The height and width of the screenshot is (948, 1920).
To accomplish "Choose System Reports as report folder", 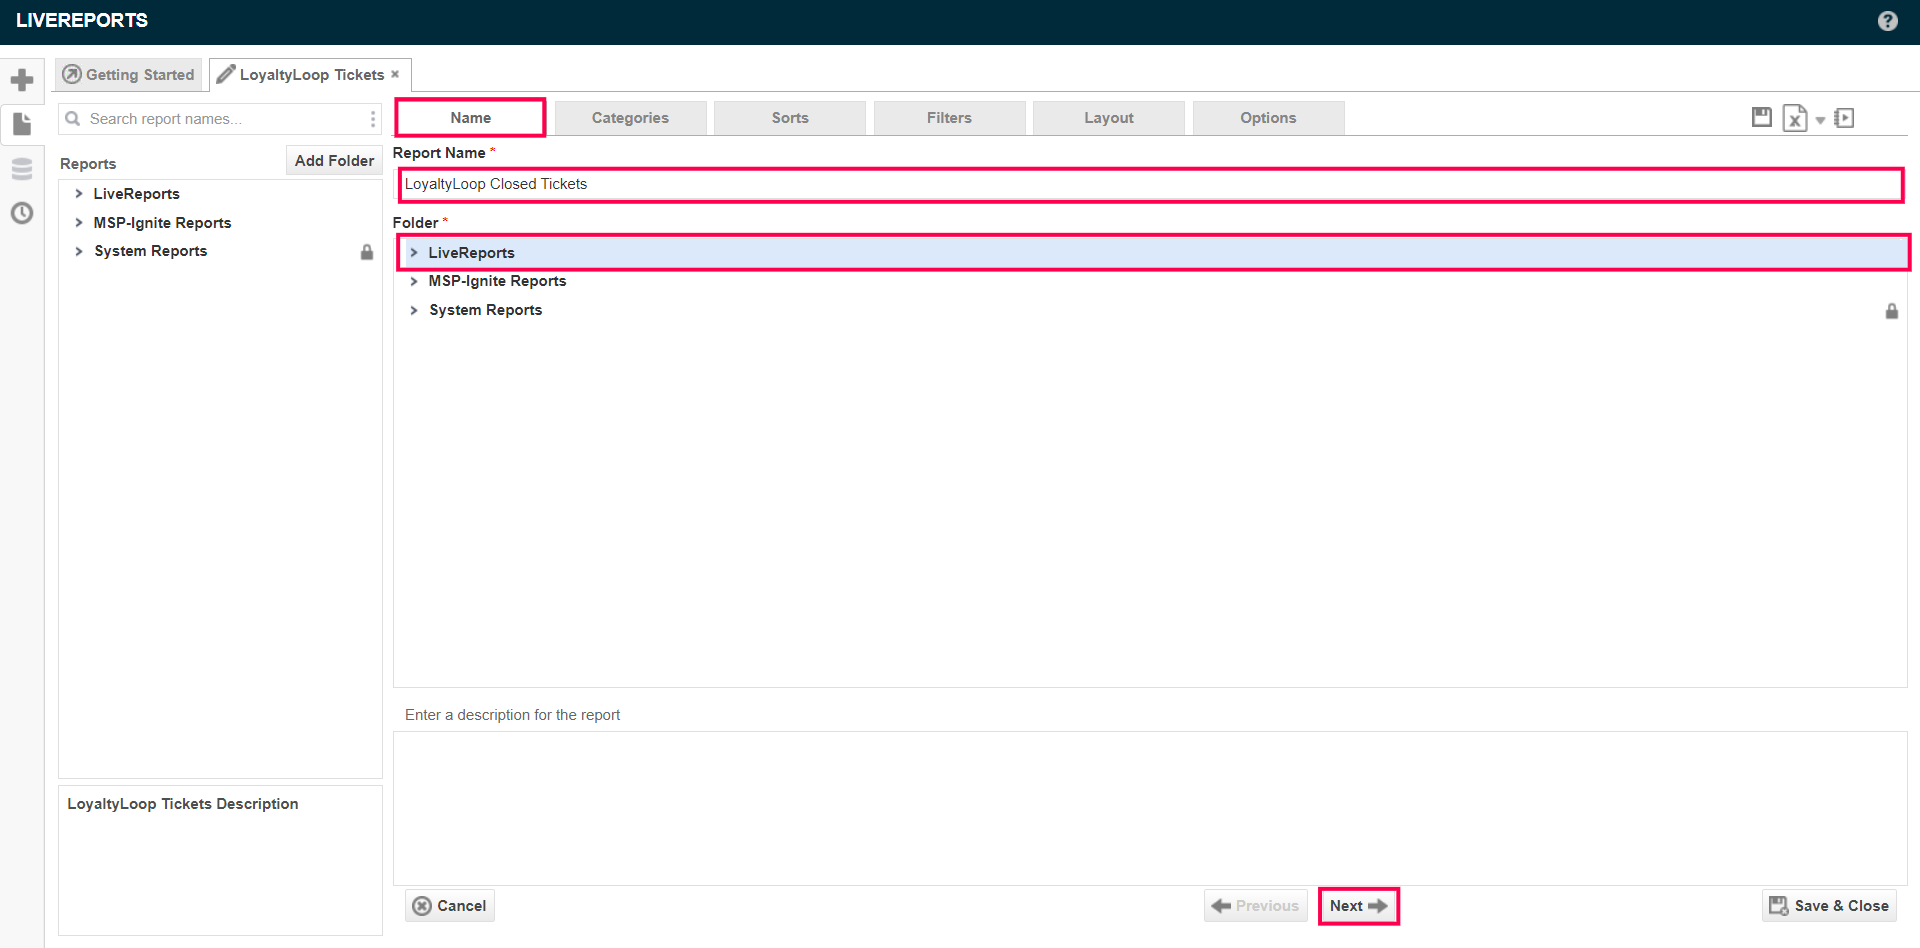I will pyautogui.click(x=486, y=310).
